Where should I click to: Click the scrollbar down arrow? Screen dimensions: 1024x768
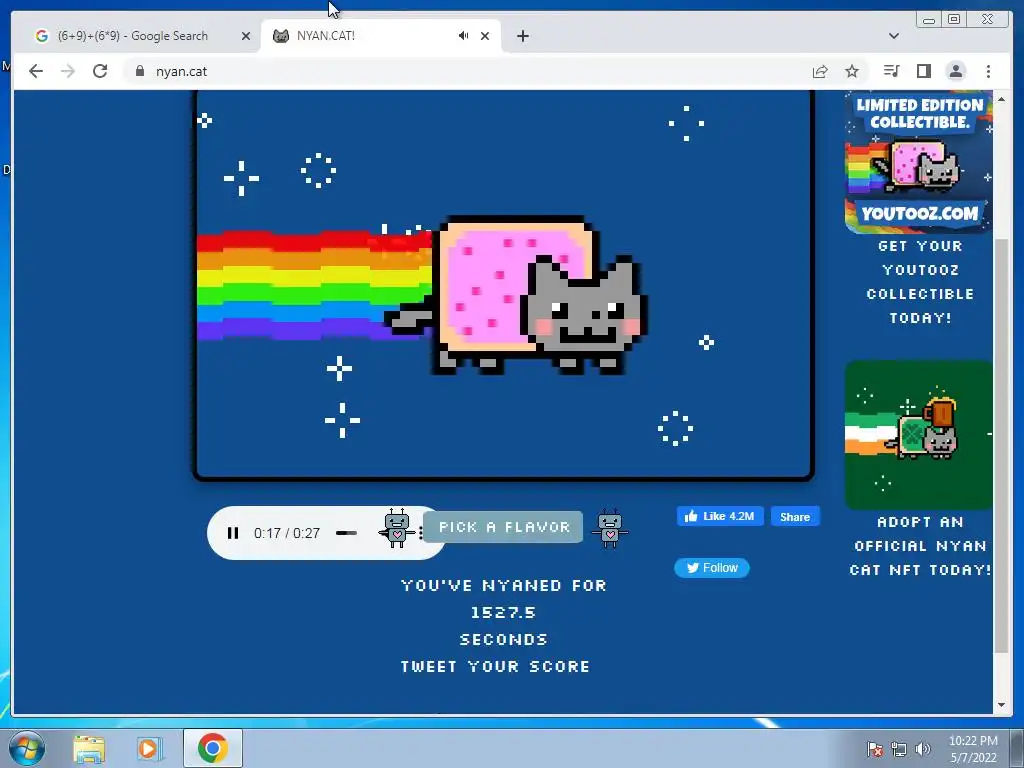[x=1001, y=705]
